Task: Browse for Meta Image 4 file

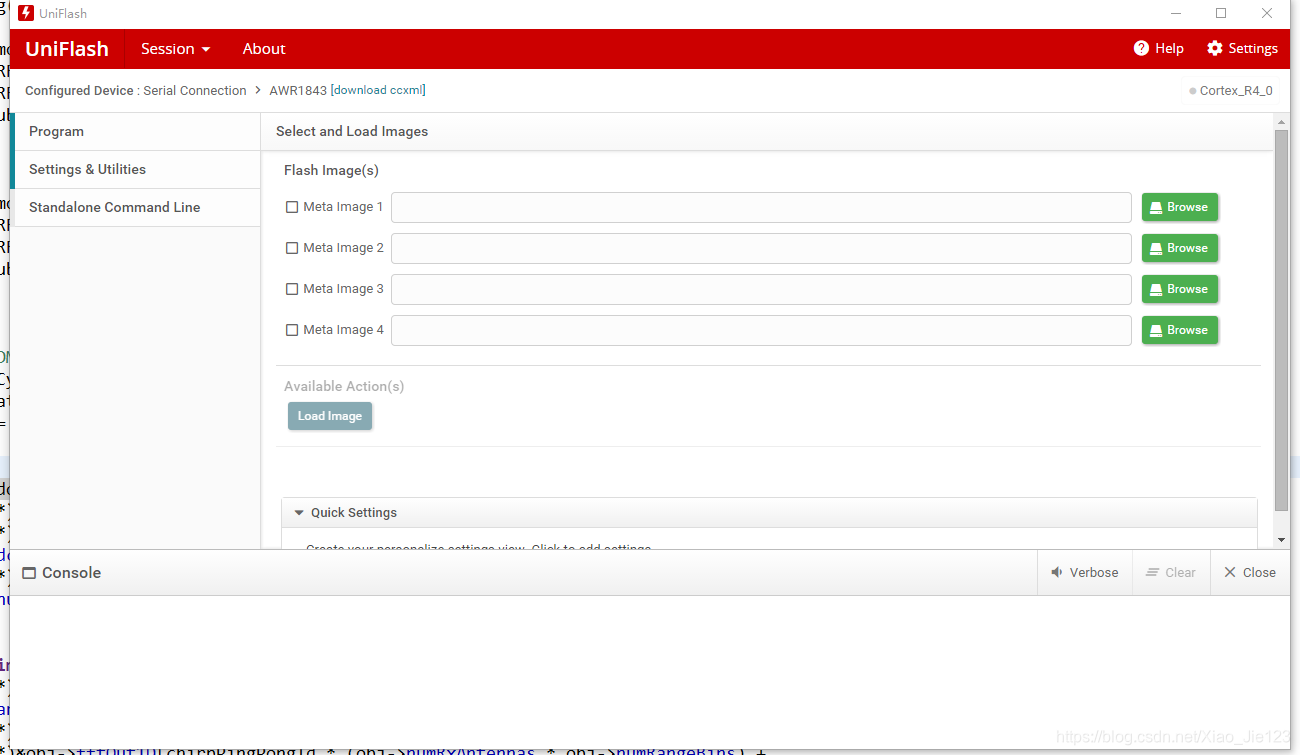Action: [x=1180, y=330]
